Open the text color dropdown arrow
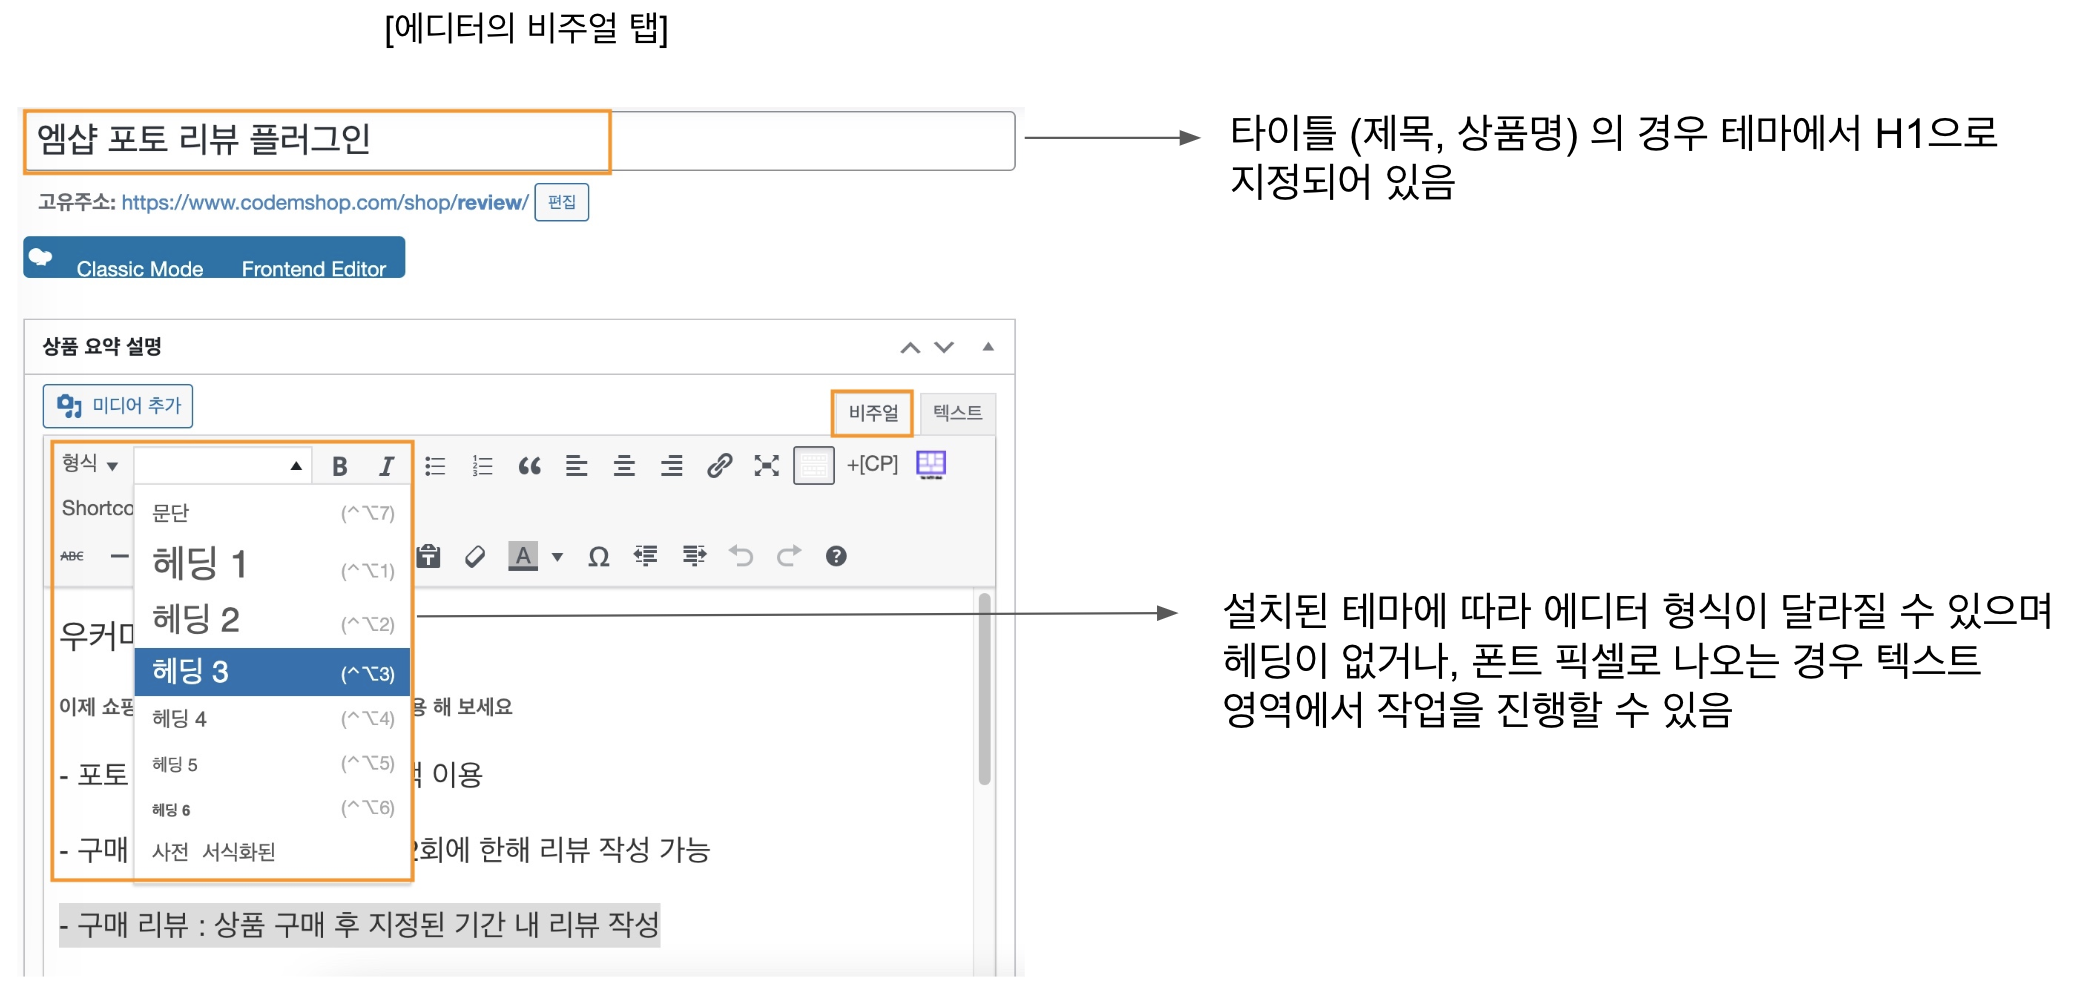Image resolution: width=2098 pixels, height=982 pixels. 556,557
